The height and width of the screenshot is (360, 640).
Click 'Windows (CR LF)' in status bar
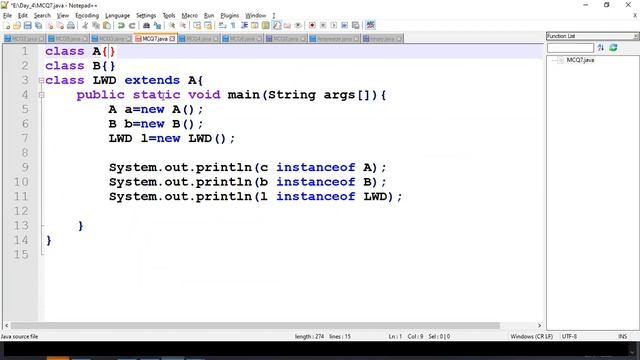coord(531,336)
